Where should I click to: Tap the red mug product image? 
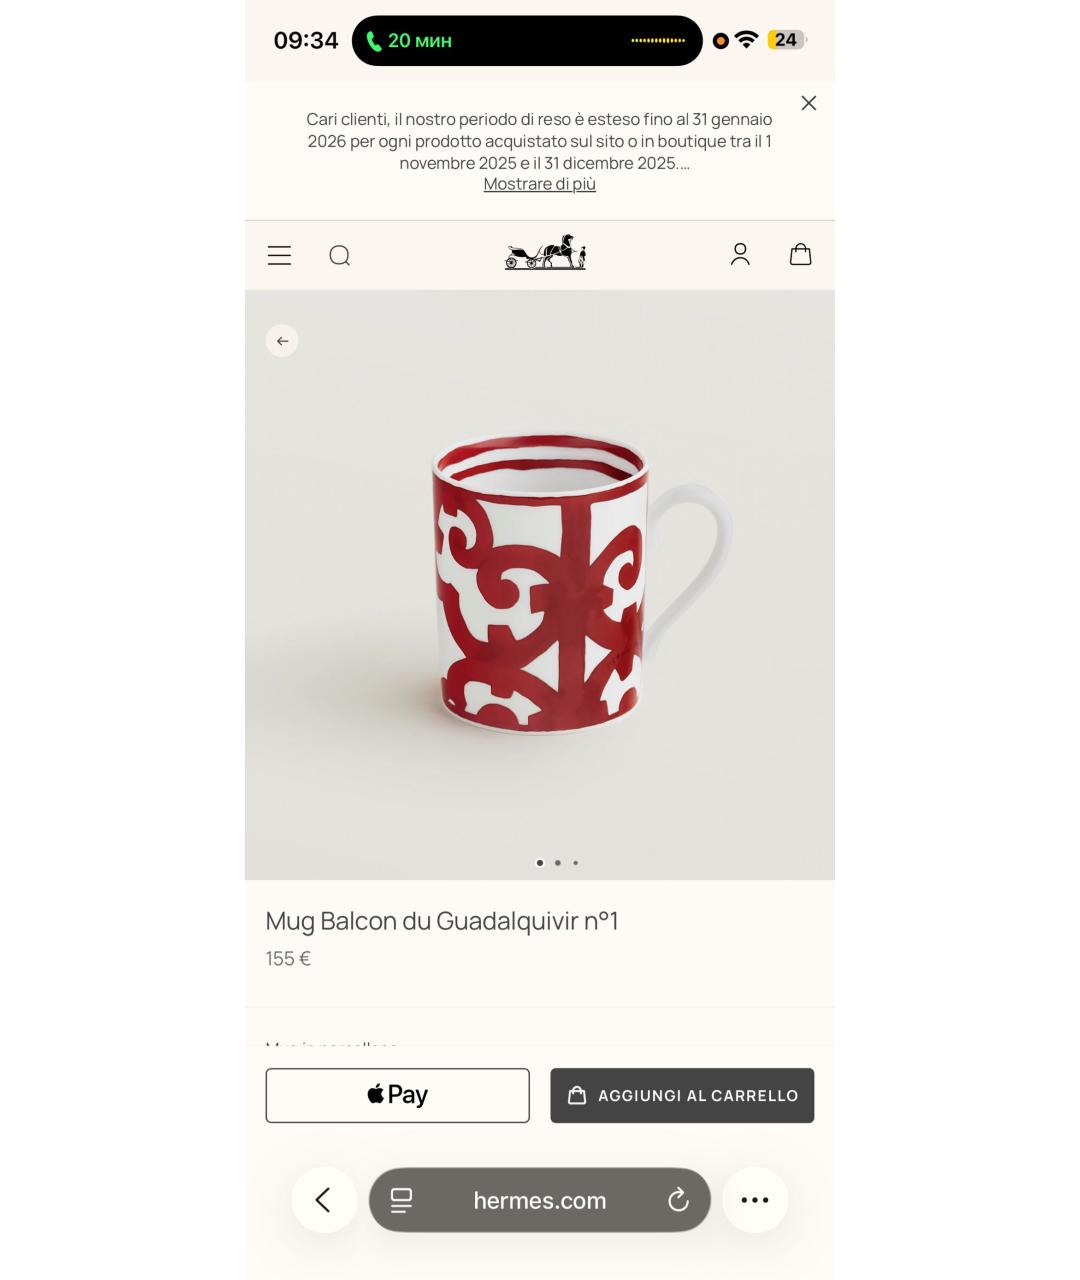pos(582,585)
